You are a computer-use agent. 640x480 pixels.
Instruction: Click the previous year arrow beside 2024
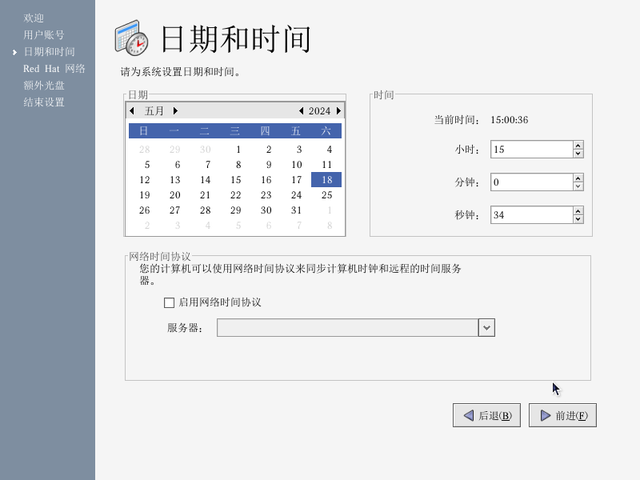coord(301,111)
